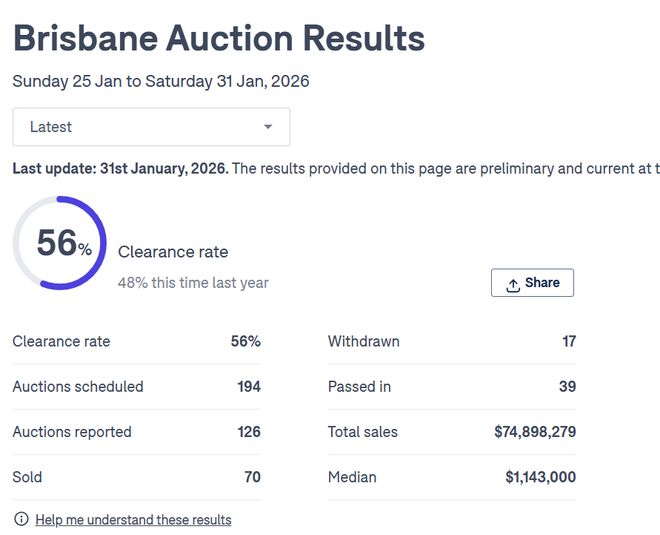
Task: Click the "Brisbane Auction Results" heading
Action: tap(219, 38)
